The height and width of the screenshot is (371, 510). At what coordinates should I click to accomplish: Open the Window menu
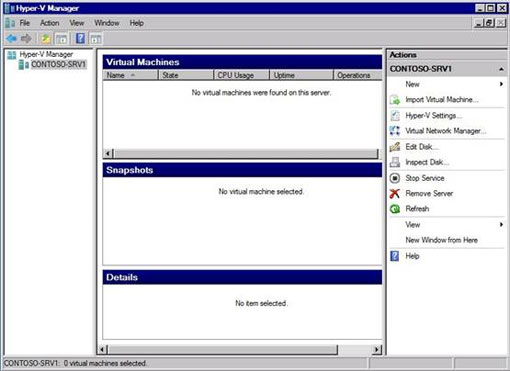[107, 23]
